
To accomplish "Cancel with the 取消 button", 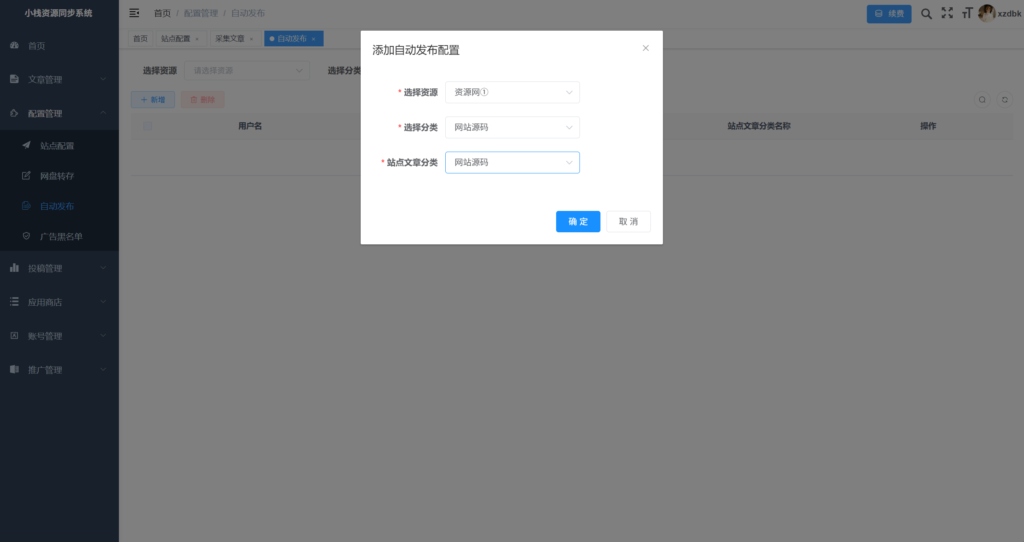I will [628, 221].
